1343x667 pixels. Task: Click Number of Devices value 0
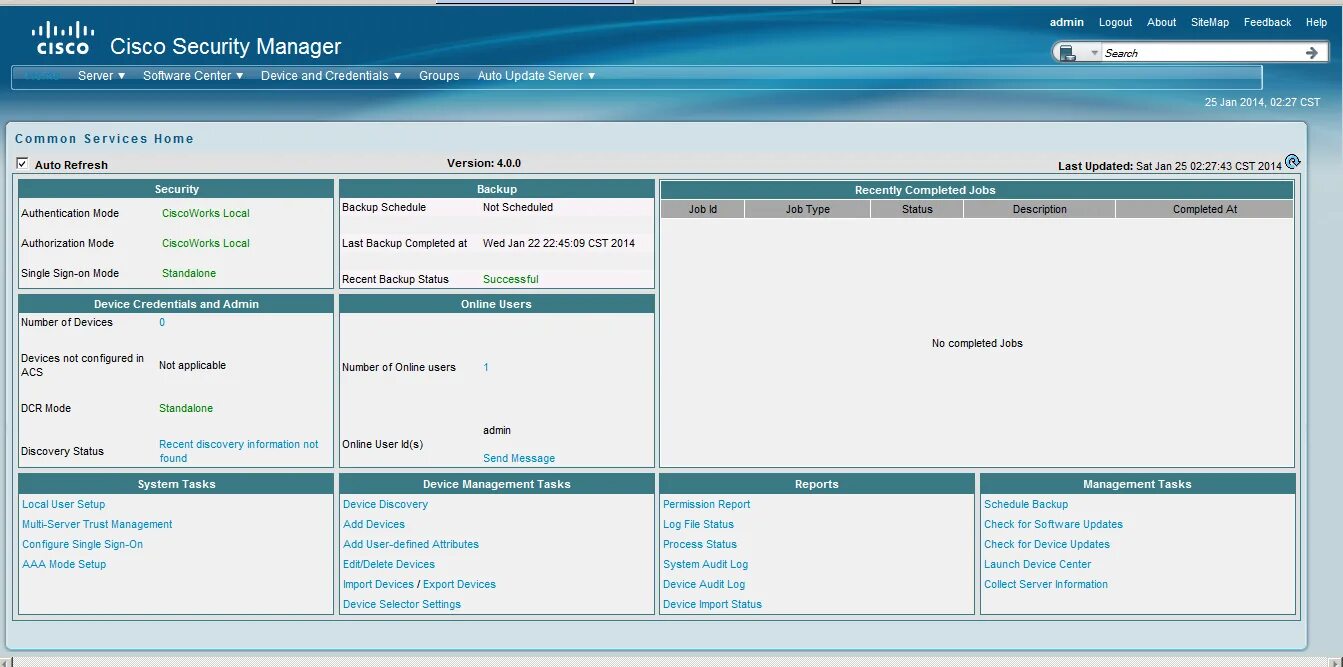(162, 322)
